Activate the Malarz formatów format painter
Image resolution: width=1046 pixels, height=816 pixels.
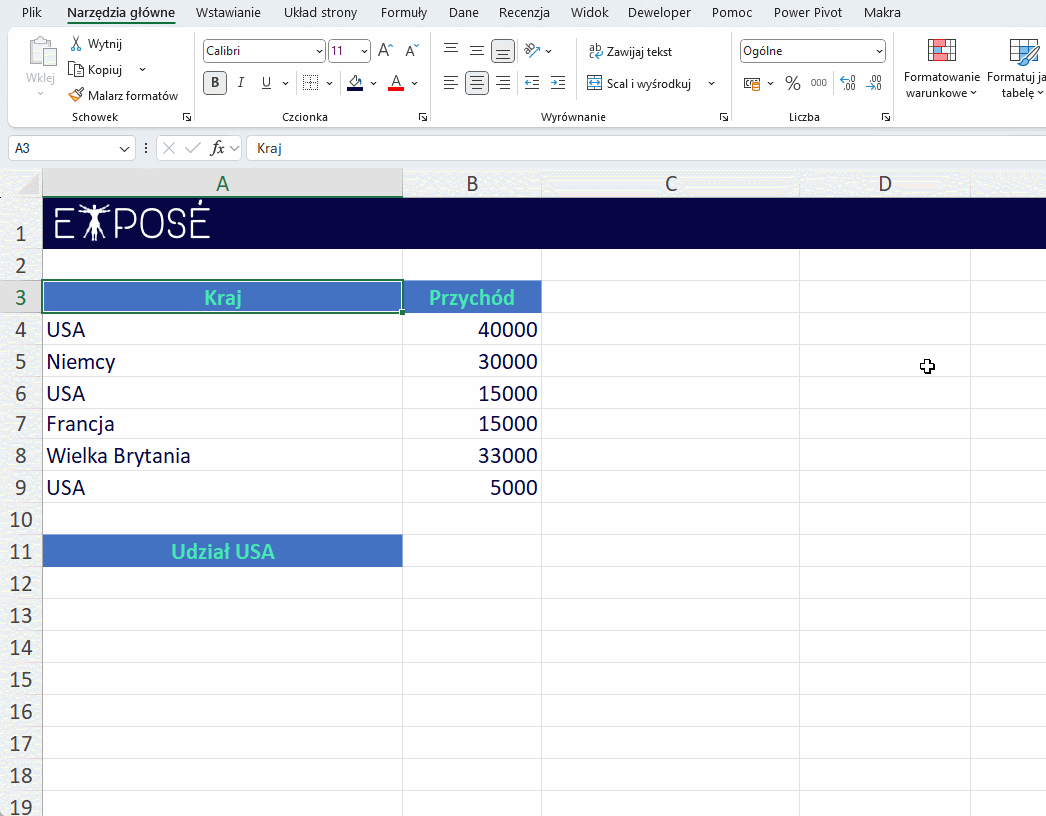[123, 95]
